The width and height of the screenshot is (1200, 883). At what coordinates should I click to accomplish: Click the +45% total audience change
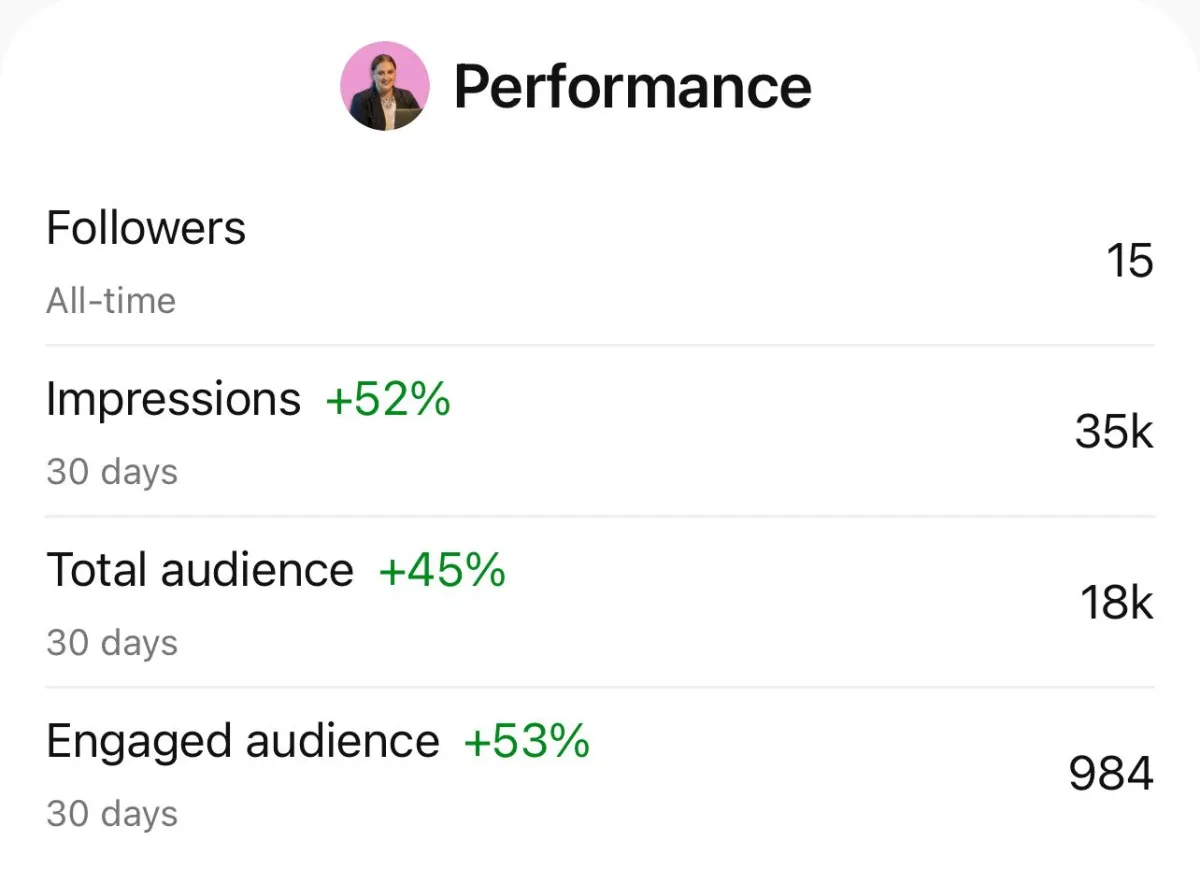point(442,570)
